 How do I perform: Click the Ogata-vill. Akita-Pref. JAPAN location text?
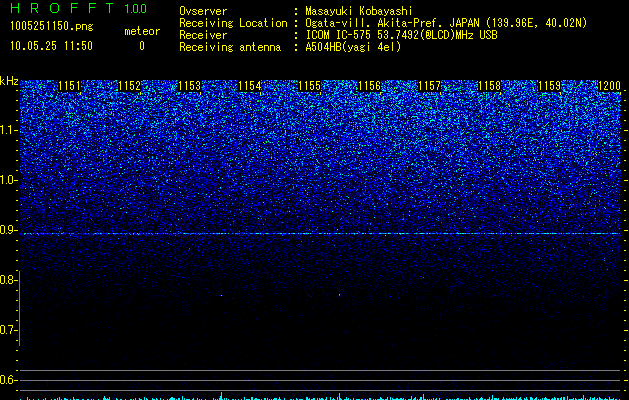pos(446,23)
